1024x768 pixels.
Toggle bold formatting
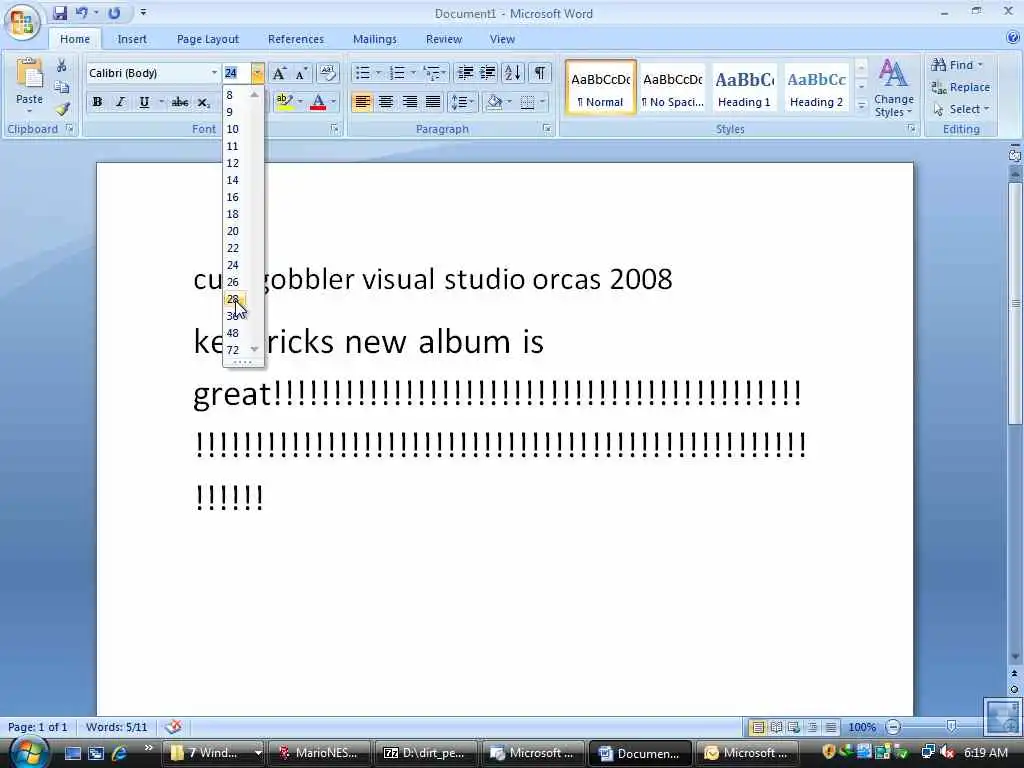tap(97, 103)
